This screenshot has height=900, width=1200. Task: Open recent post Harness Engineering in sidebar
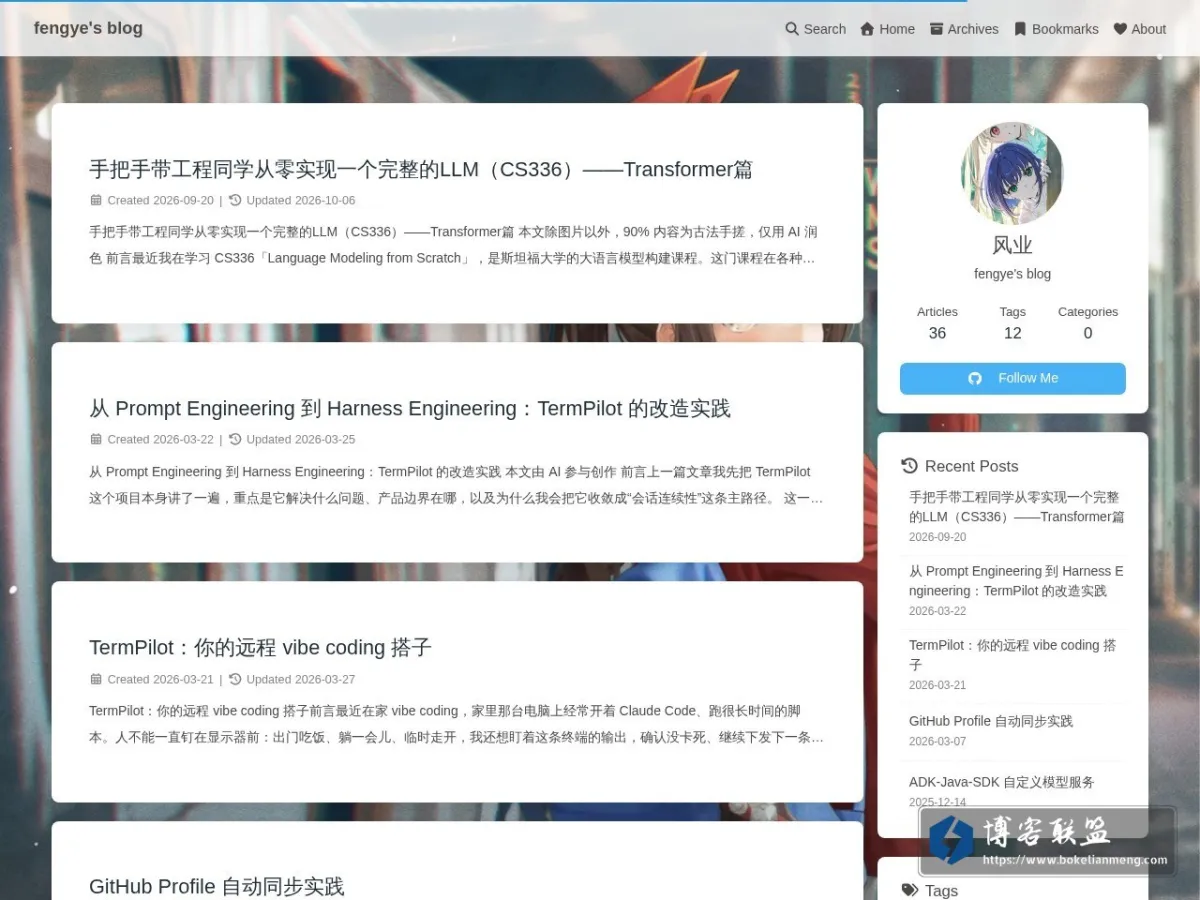[x=1016, y=581]
